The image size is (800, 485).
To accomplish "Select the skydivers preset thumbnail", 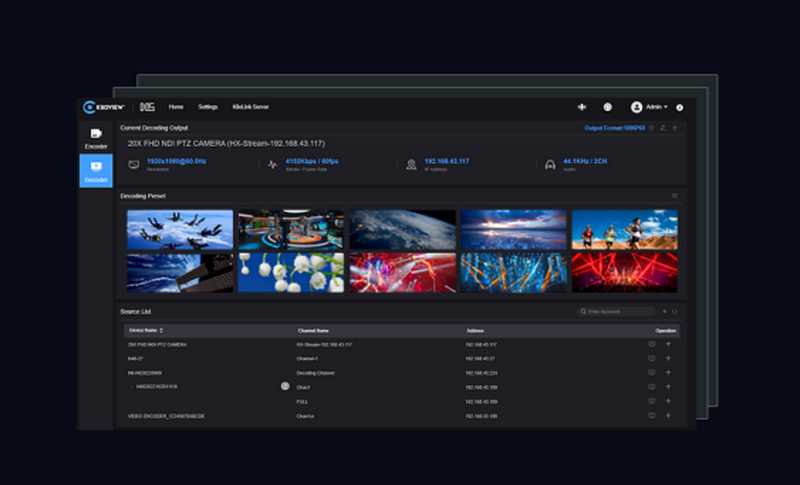I will 180,229.
